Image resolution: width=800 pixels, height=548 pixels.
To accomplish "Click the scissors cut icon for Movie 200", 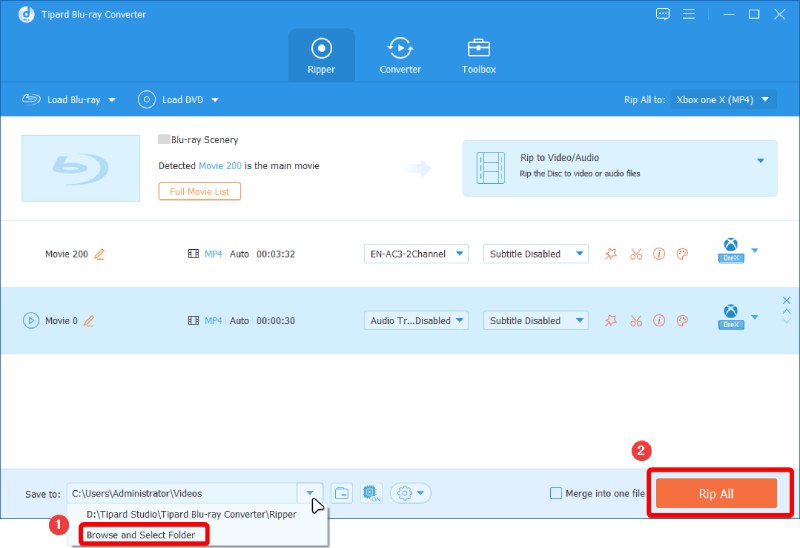I will click(x=636, y=254).
